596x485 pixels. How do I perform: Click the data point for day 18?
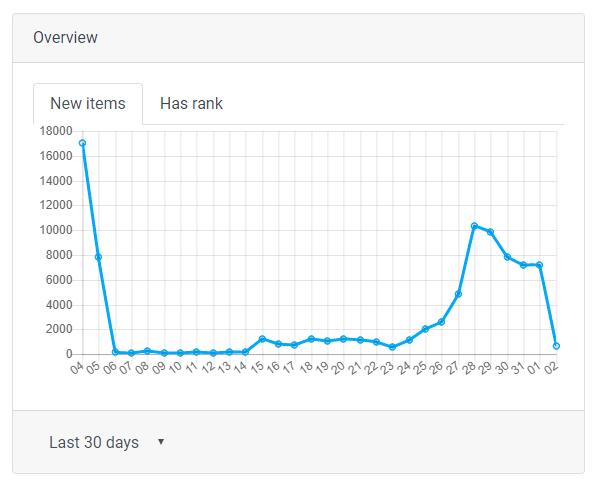click(x=311, y=338)
